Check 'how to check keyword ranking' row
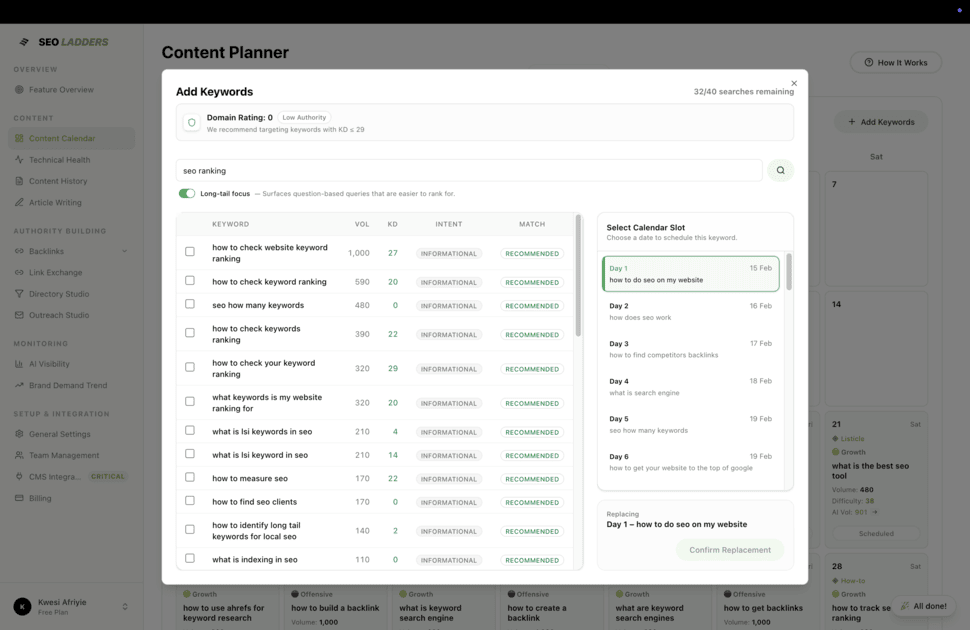The width and height of the screenshot is (970, 630). point(190,282)
